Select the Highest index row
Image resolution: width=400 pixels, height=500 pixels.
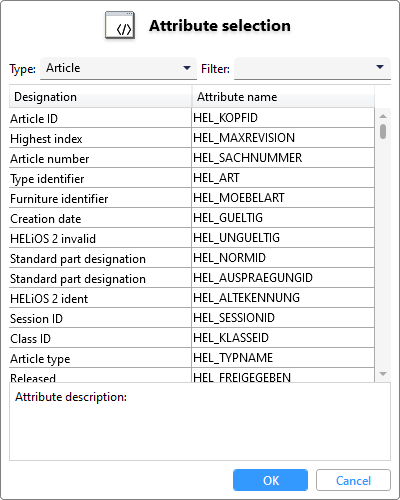[x=192, y=138]
